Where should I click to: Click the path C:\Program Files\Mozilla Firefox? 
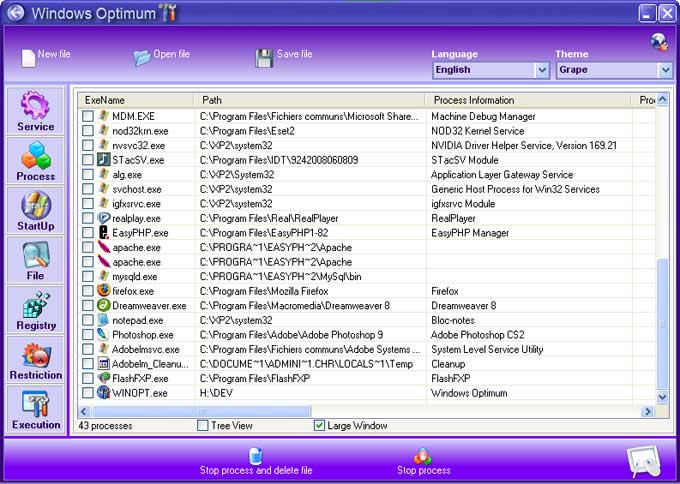tap(264, 291)
